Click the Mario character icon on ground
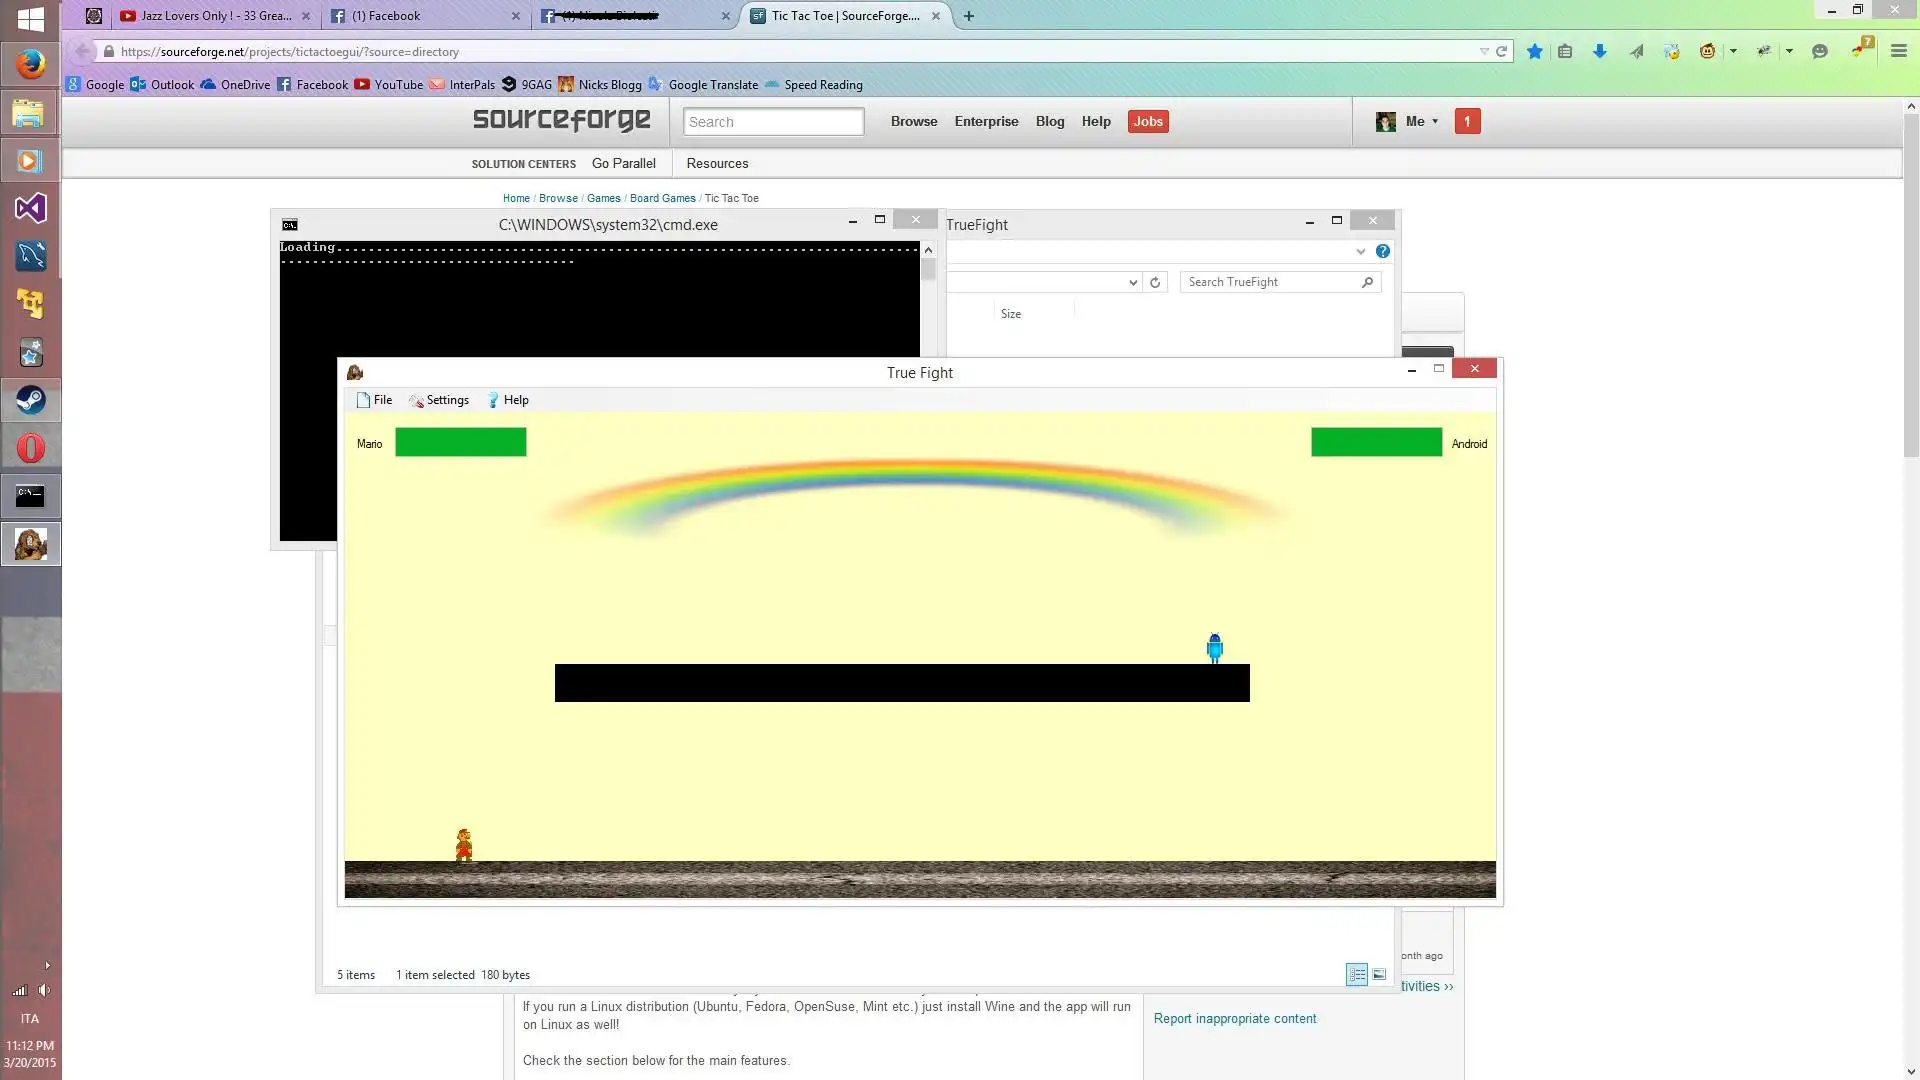This screenshot has width=1920, height=1080. click(x=462, y=845)
